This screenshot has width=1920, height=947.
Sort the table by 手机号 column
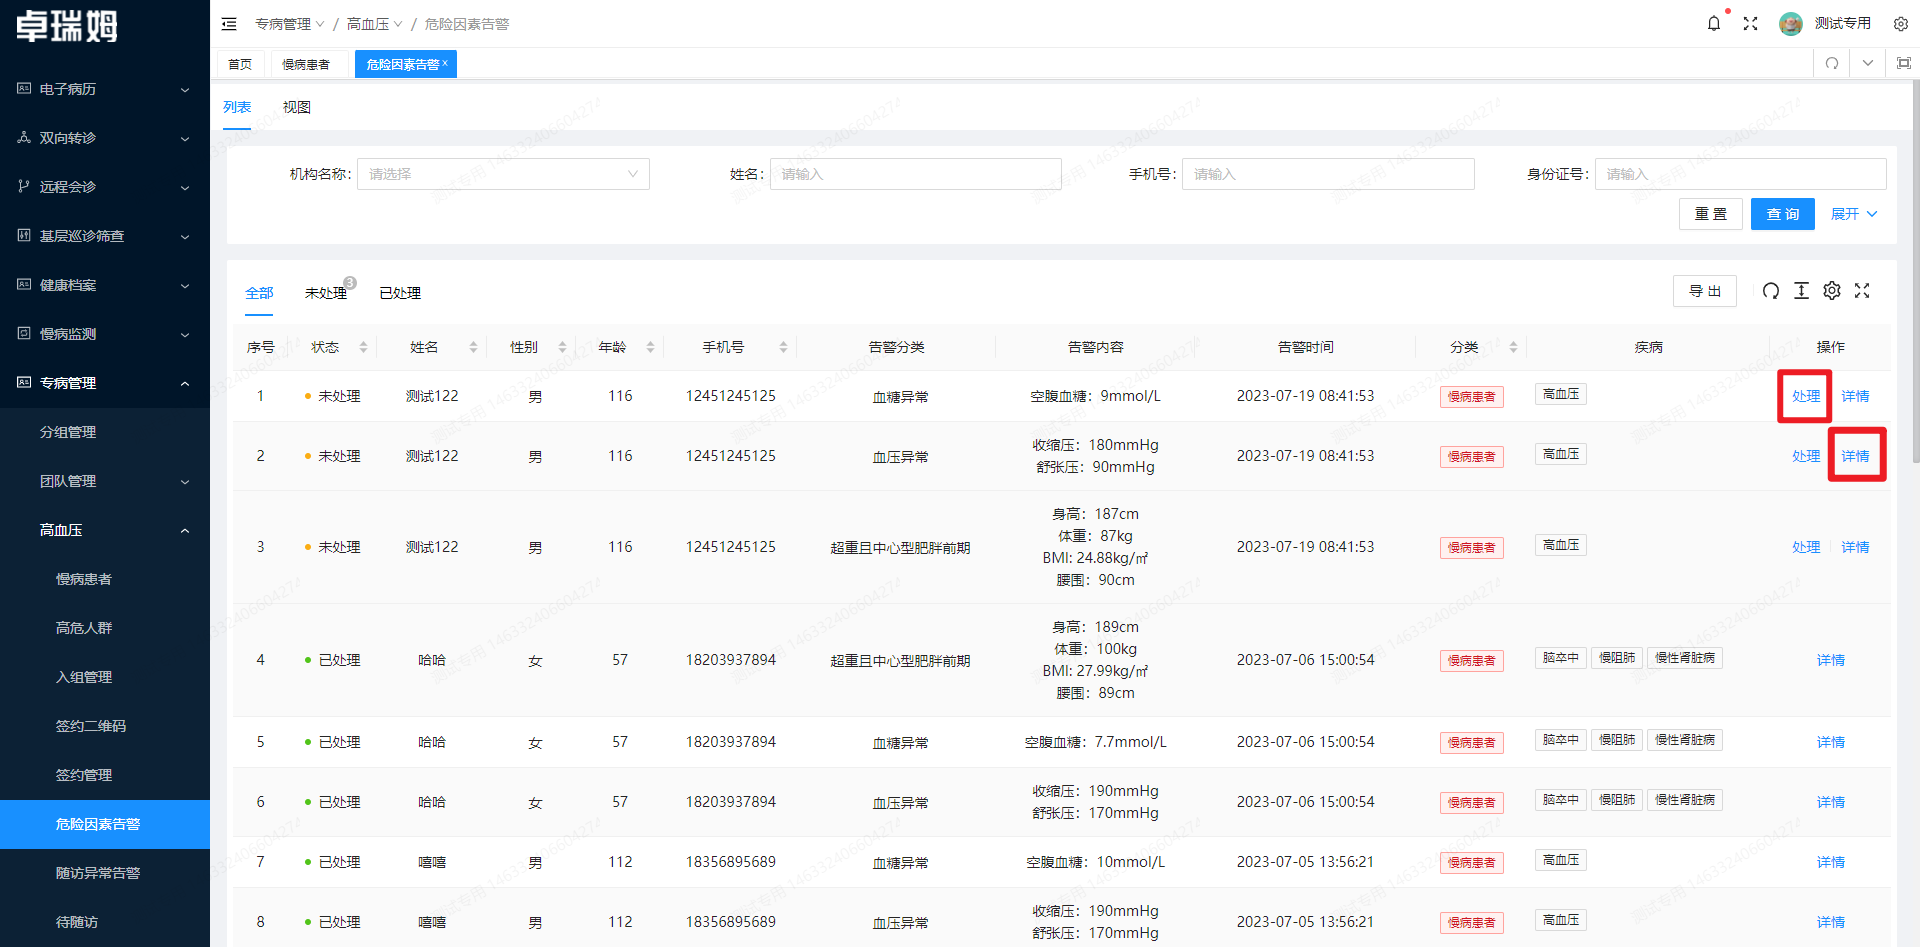(783, 347)
